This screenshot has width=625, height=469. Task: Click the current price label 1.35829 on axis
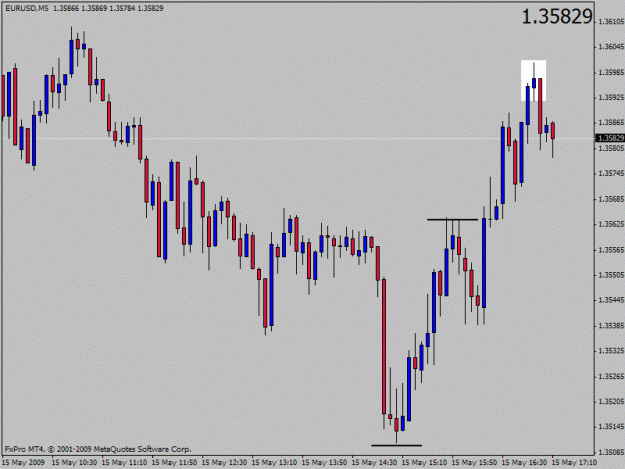(610, 138)
